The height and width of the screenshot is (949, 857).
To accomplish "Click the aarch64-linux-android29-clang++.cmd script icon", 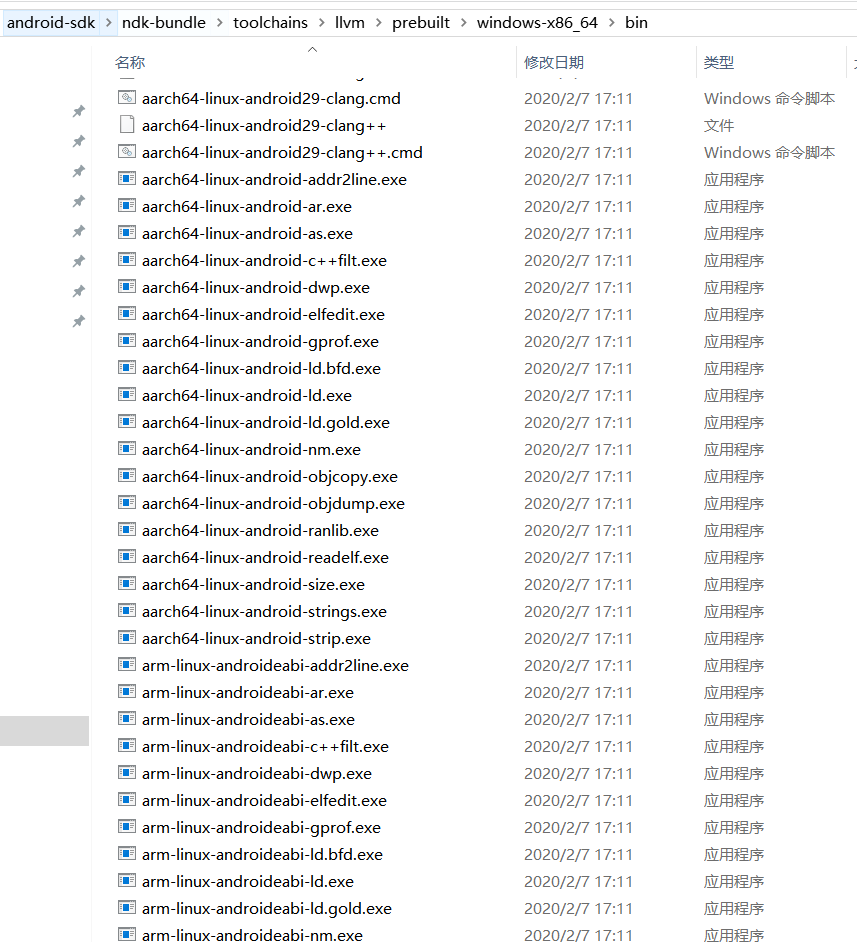I will [126, 151].
